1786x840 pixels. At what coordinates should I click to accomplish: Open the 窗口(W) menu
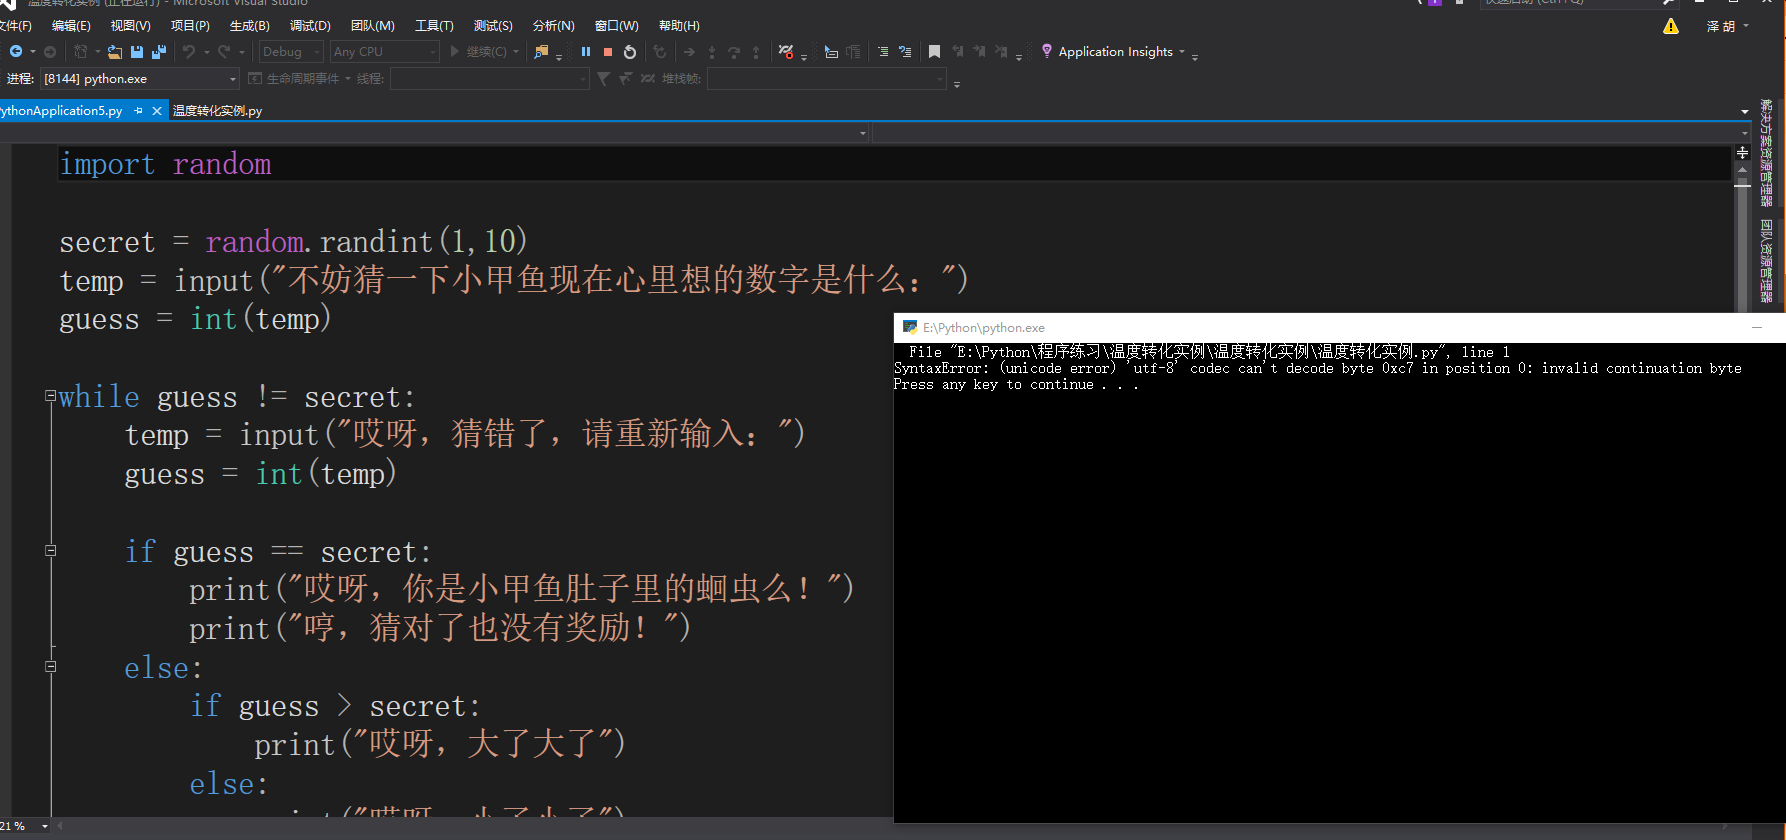click(x=616, y=26)
